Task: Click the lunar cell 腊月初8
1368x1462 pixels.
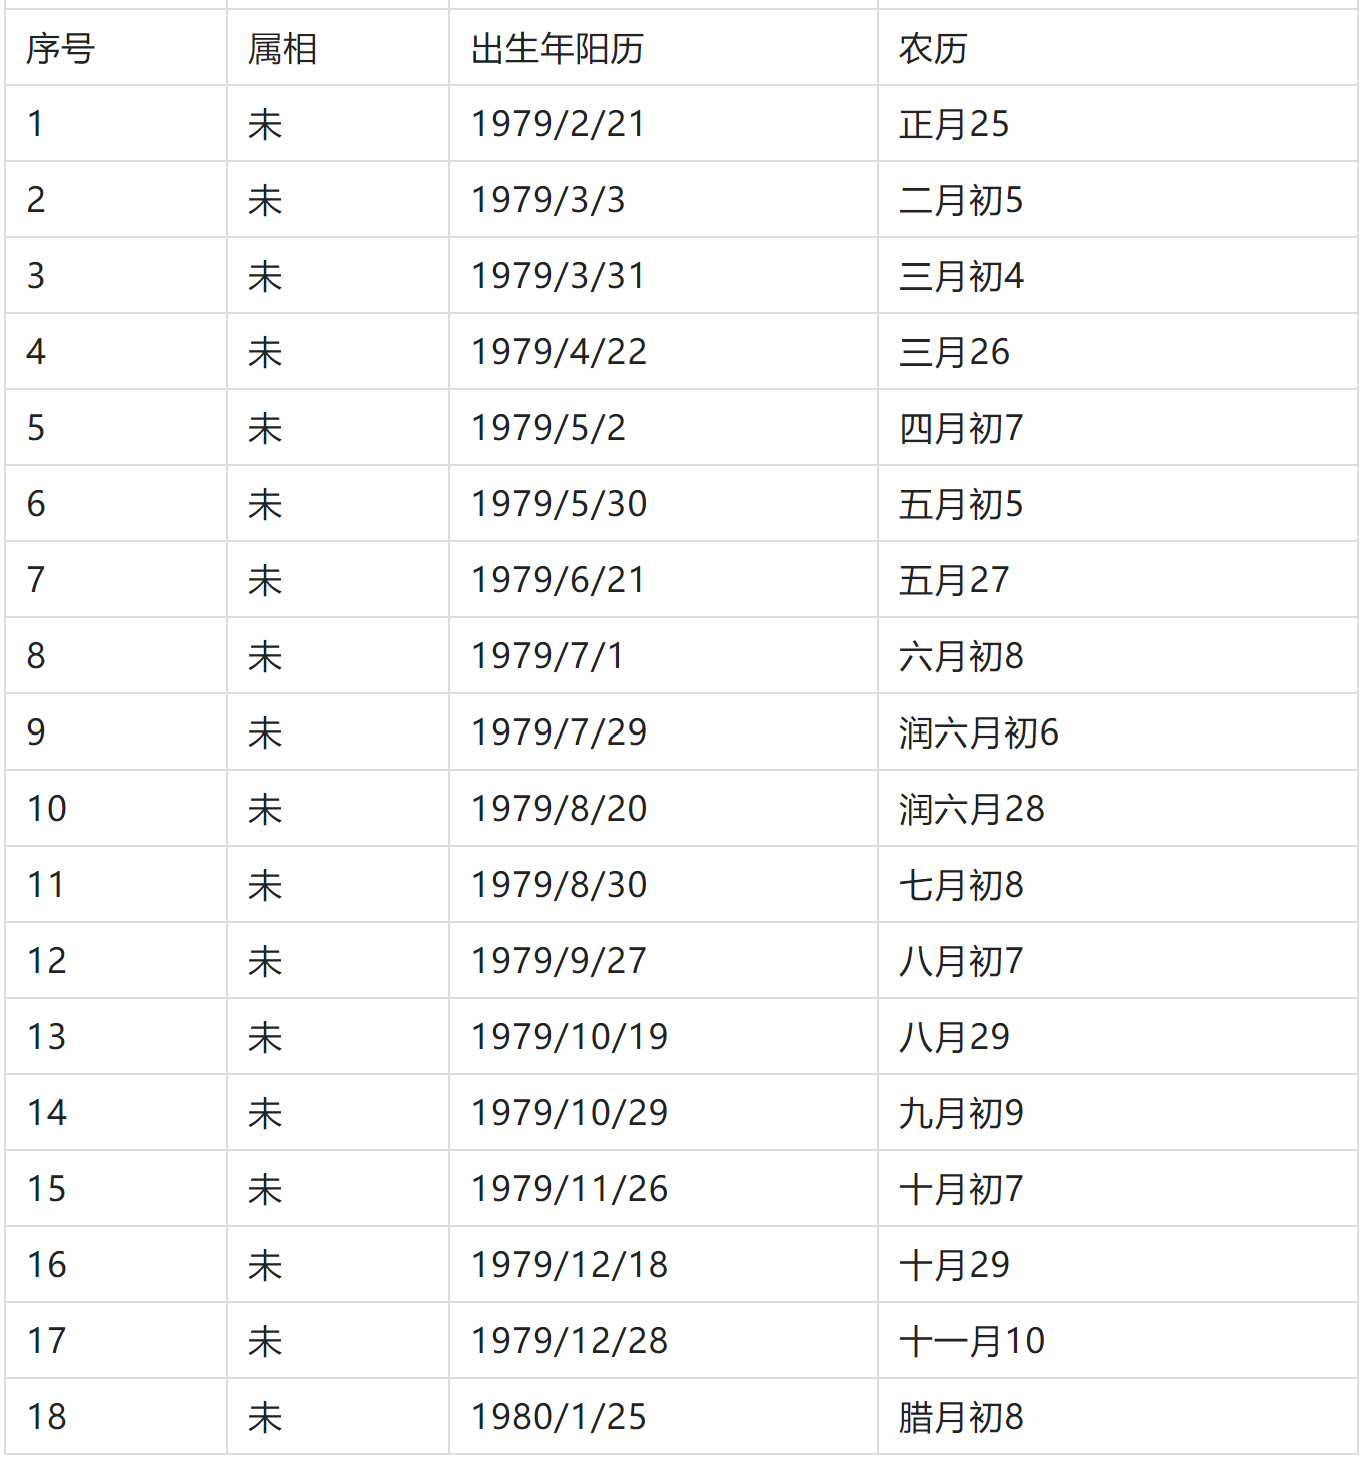Action: (x=1117, y=1416)
